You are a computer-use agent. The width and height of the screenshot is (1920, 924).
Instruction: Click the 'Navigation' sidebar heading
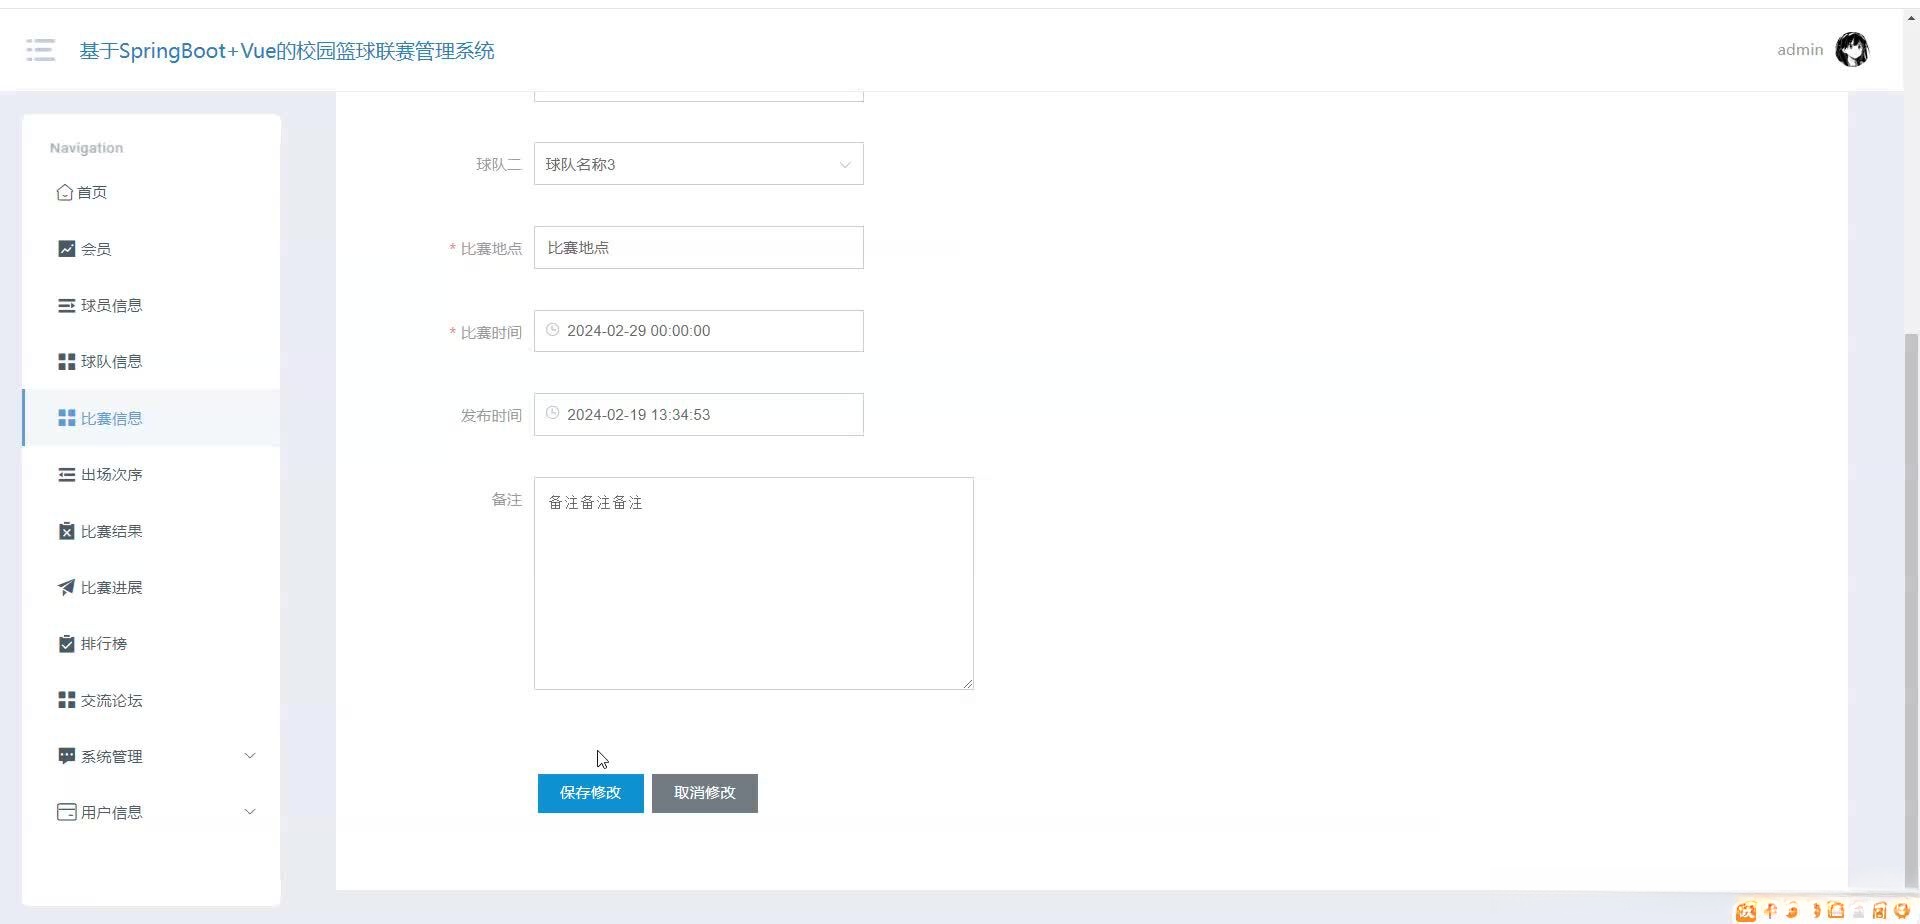click(x=87, y=148)
